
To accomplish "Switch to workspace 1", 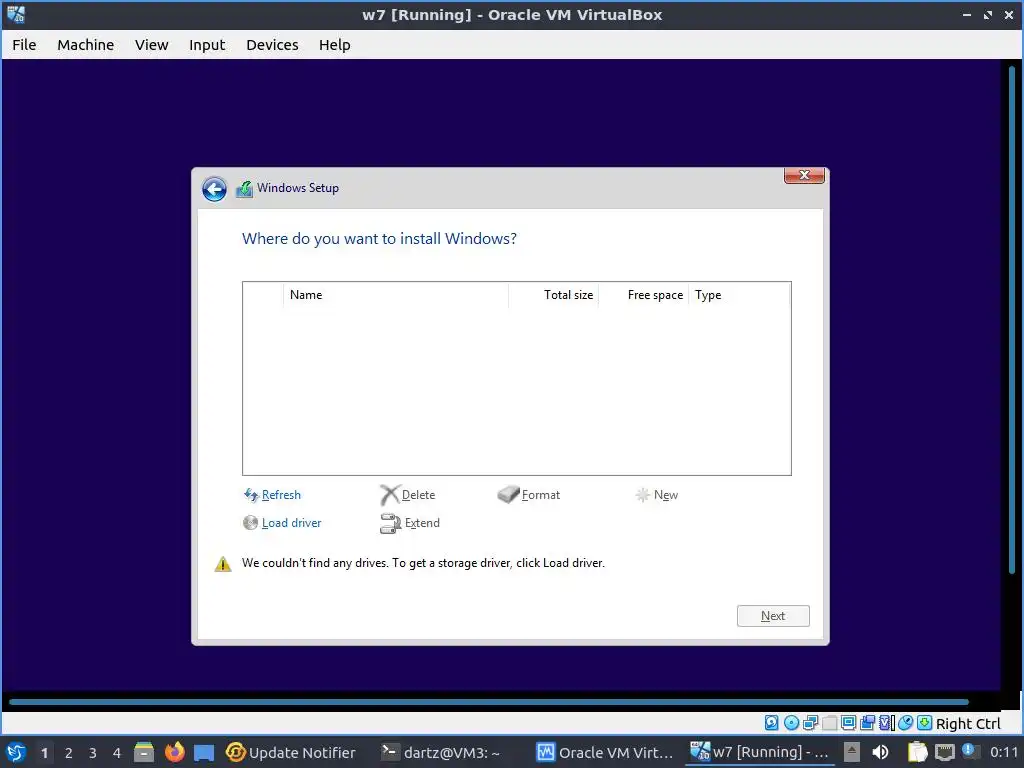I will (44, 753).
